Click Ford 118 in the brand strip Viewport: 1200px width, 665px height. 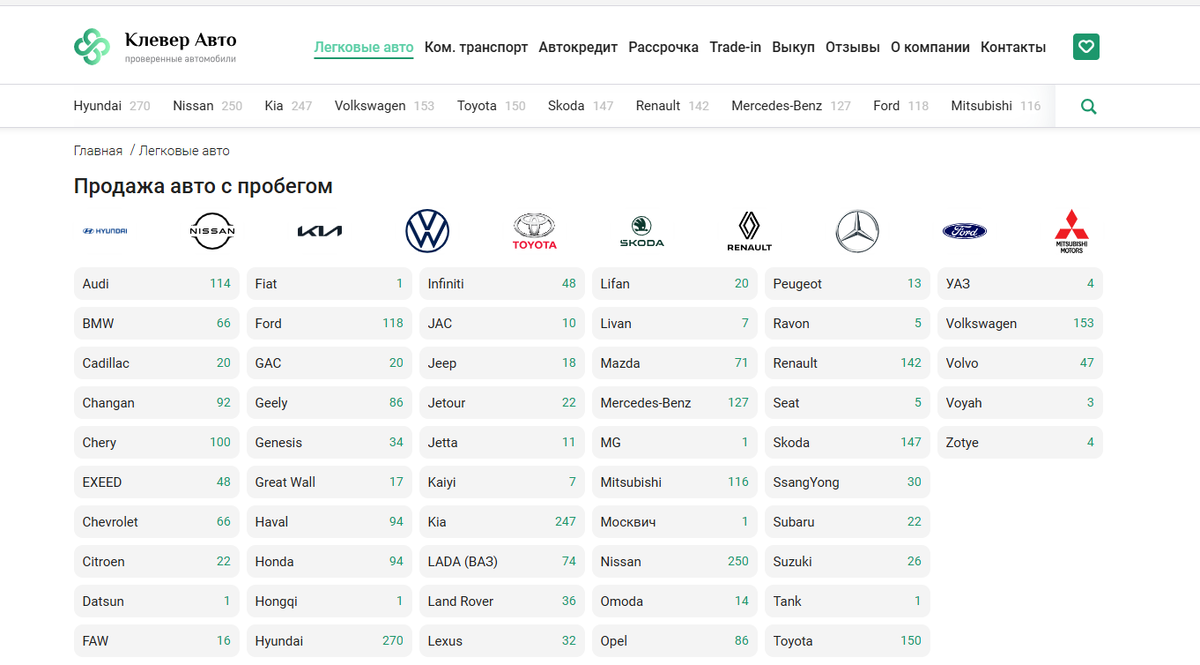(900, 106)
